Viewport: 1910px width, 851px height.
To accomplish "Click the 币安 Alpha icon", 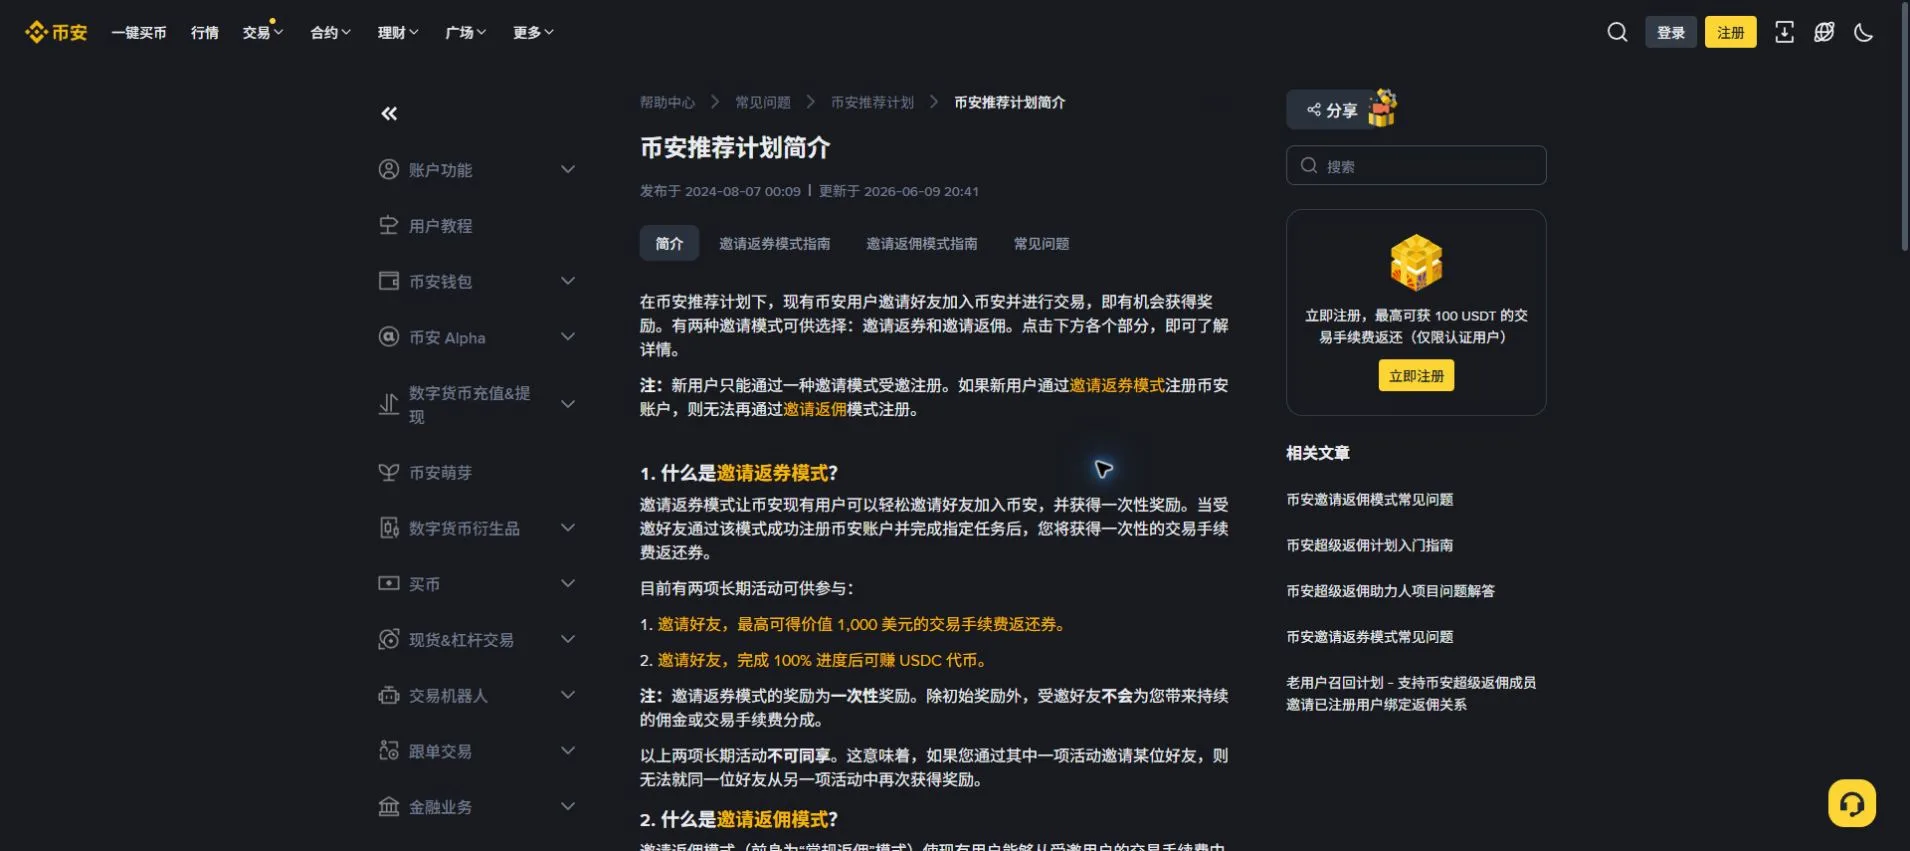I will pyautogui.click(x=389, y=337).
